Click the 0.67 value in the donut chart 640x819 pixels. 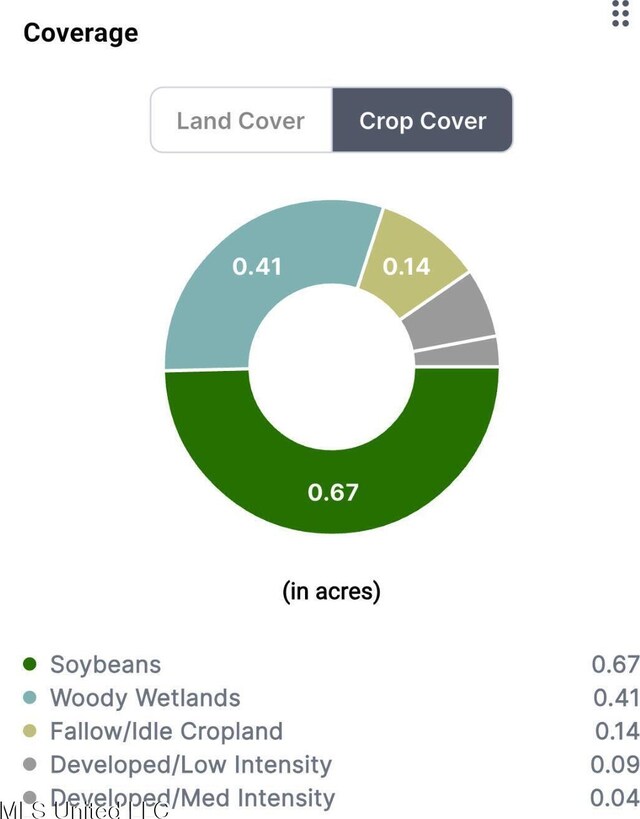coord(333,493)
